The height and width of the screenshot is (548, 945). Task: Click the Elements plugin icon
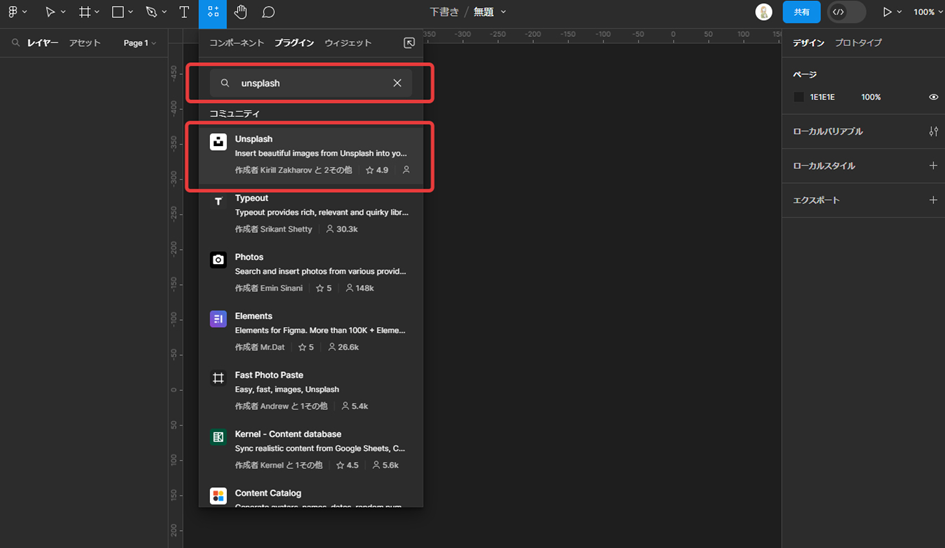[218, 319]
